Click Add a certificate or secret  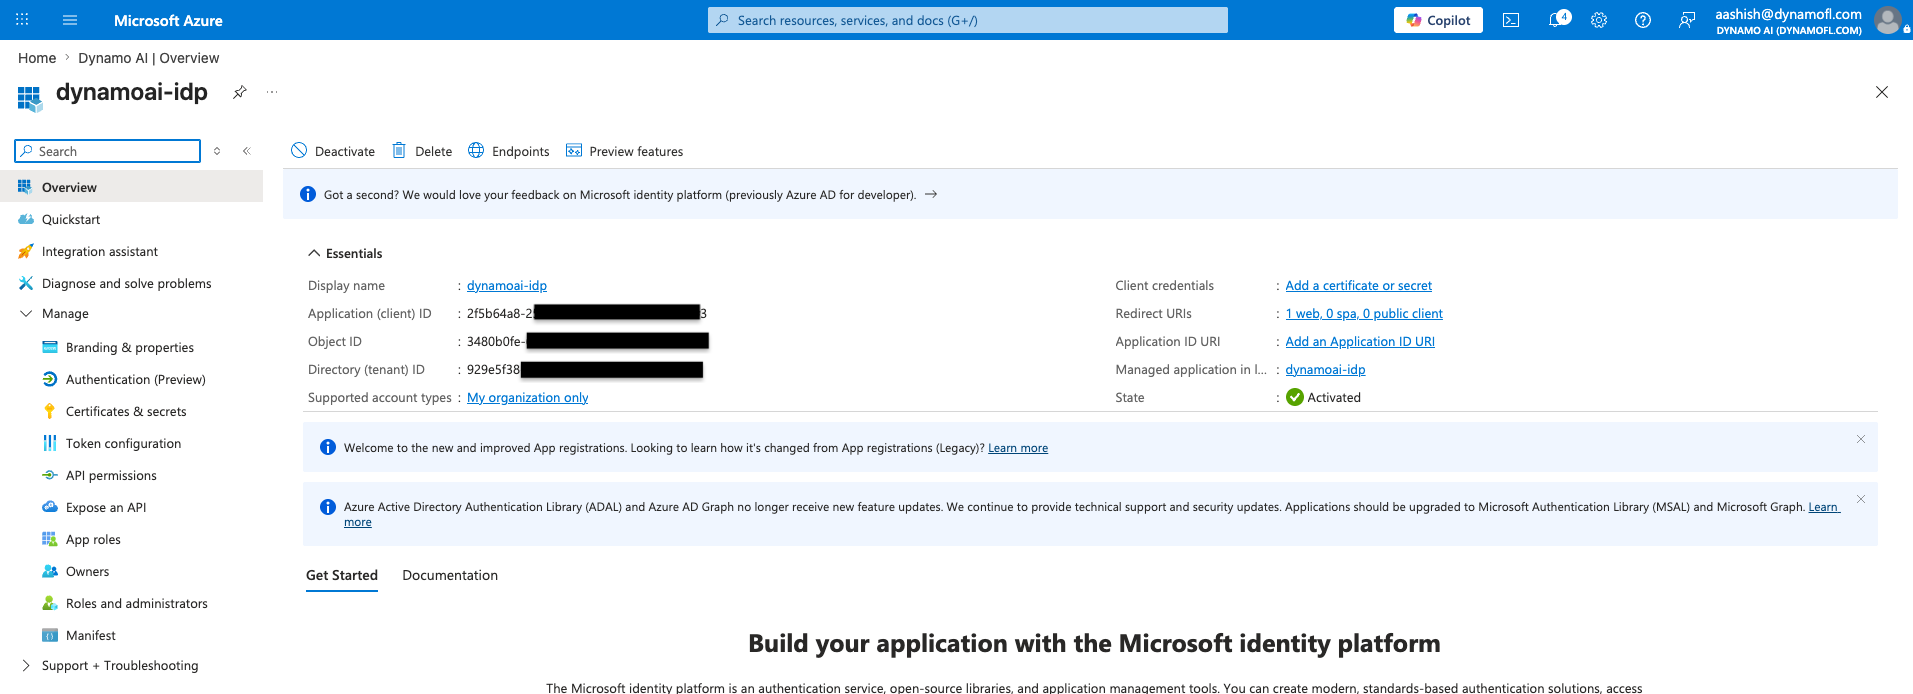(1358, 285)
